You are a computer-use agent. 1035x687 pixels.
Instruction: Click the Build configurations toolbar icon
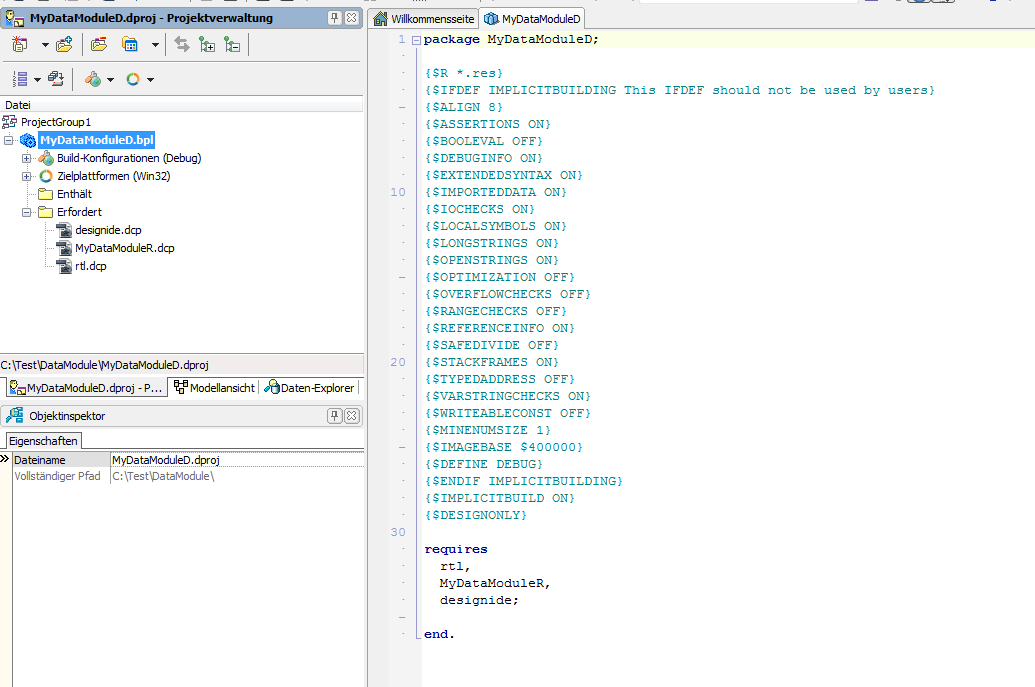(x=93, y=79)
